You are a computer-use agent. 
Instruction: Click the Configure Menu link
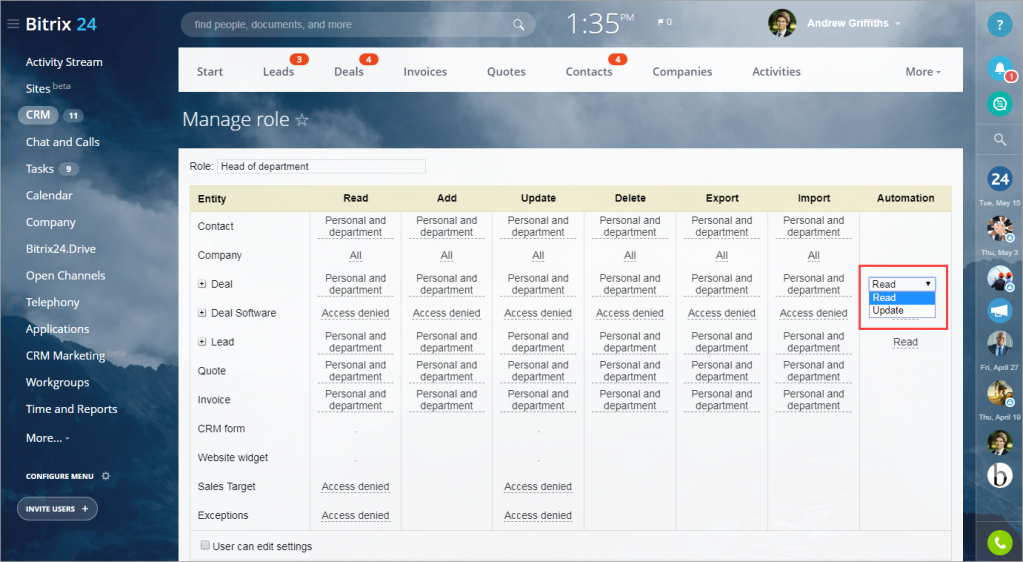point(59,476)
